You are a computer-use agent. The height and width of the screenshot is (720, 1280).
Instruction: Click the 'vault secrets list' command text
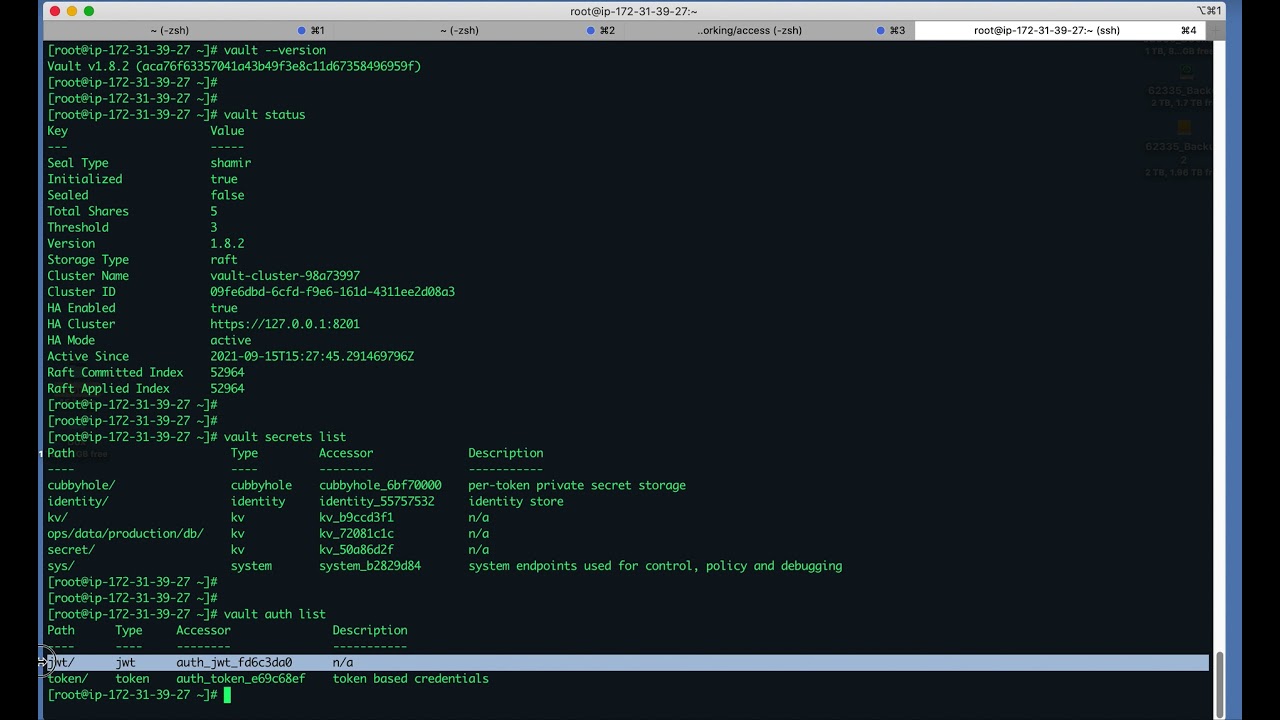[x=285, y=437]
